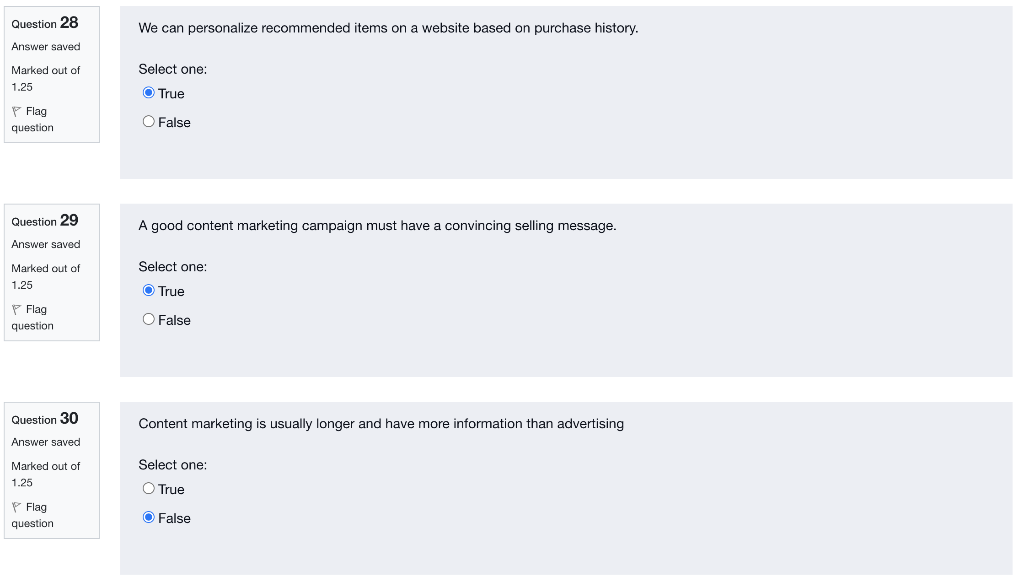Click 'Answer saved' under Question 30
The image size is (1024, 582).
coord(45,441)
